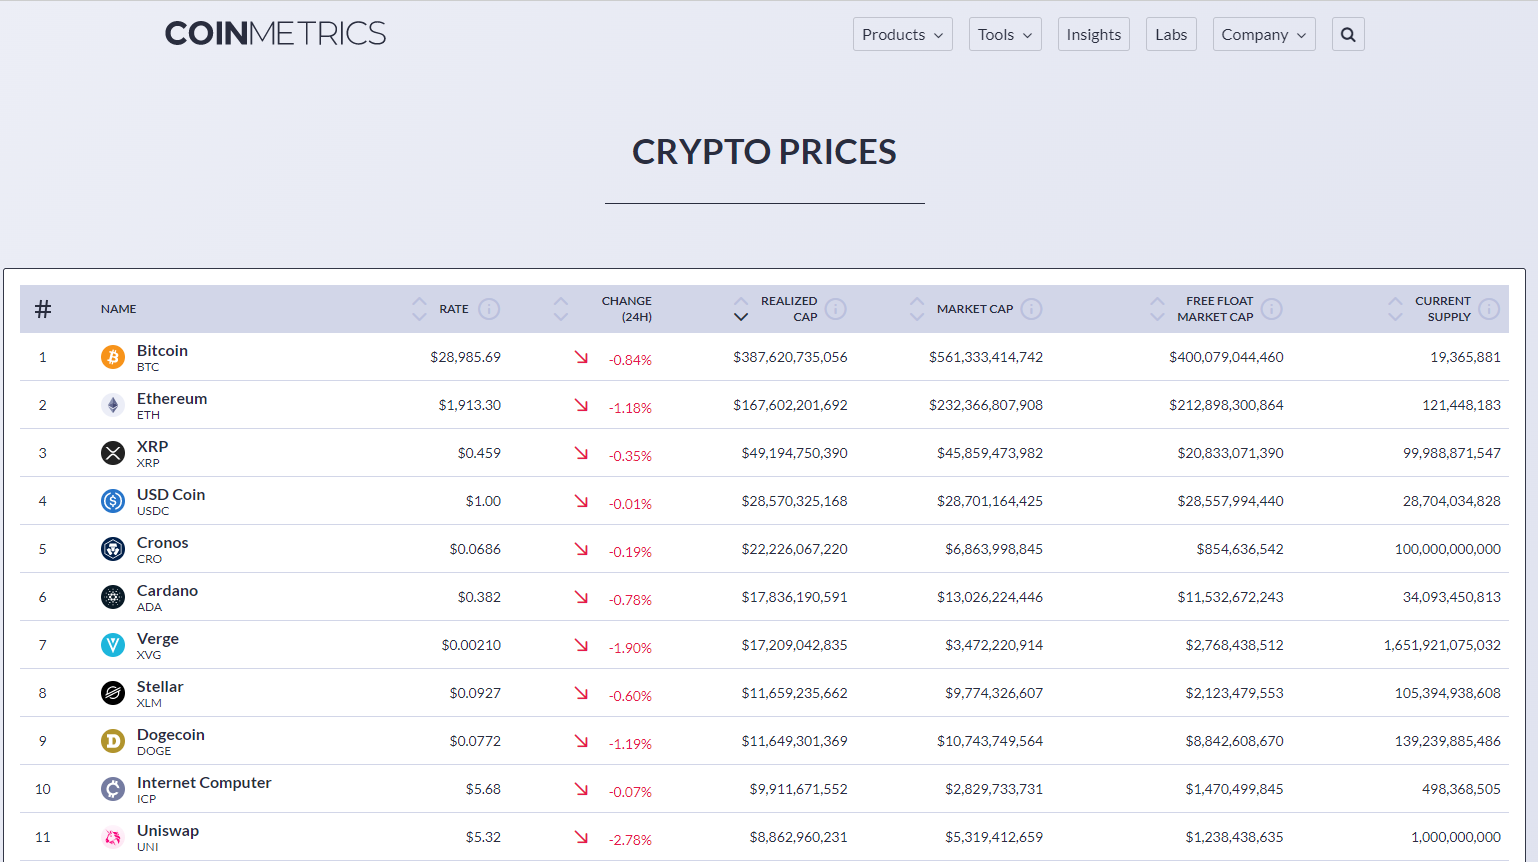Click Uniswap change -2.78%

click(x=630, y=840)
